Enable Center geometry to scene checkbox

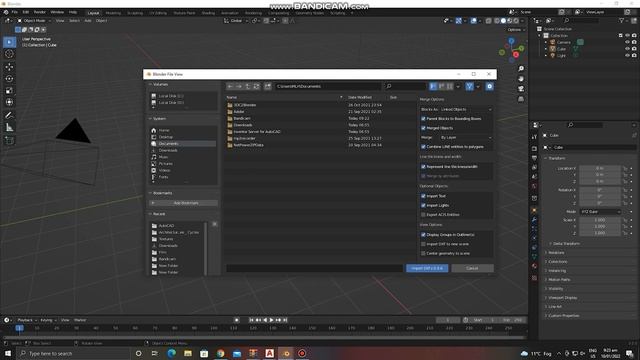pos(423,253)
